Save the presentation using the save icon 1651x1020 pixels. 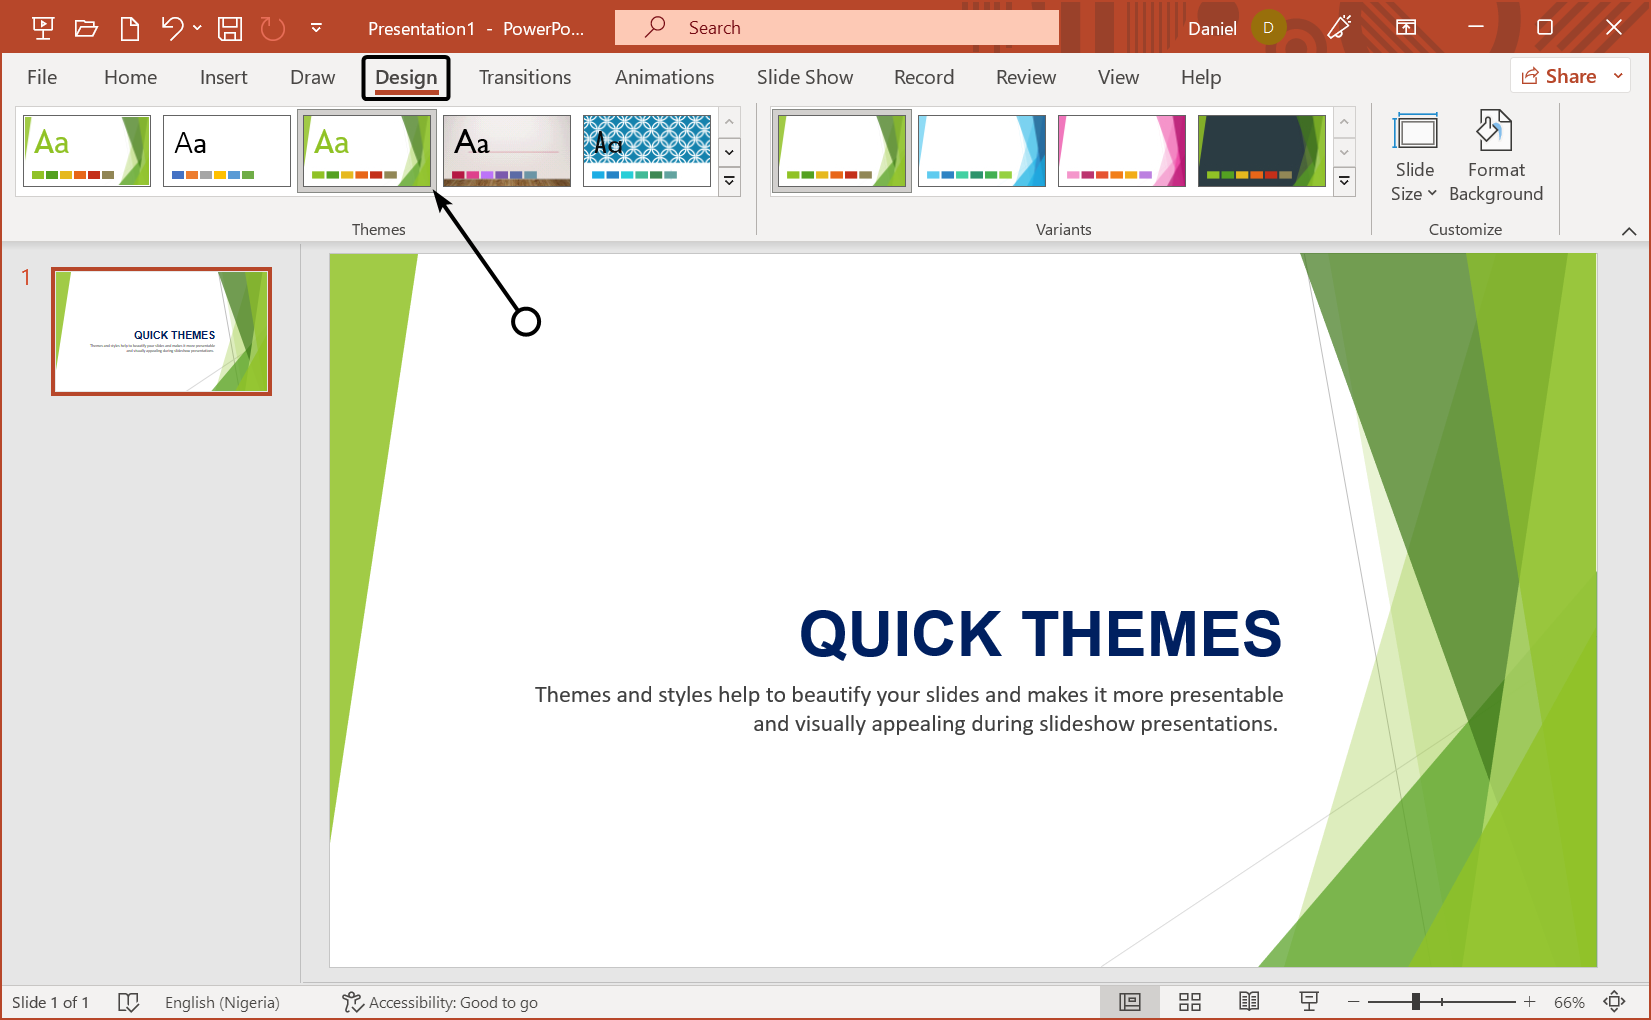click(228, 27)
